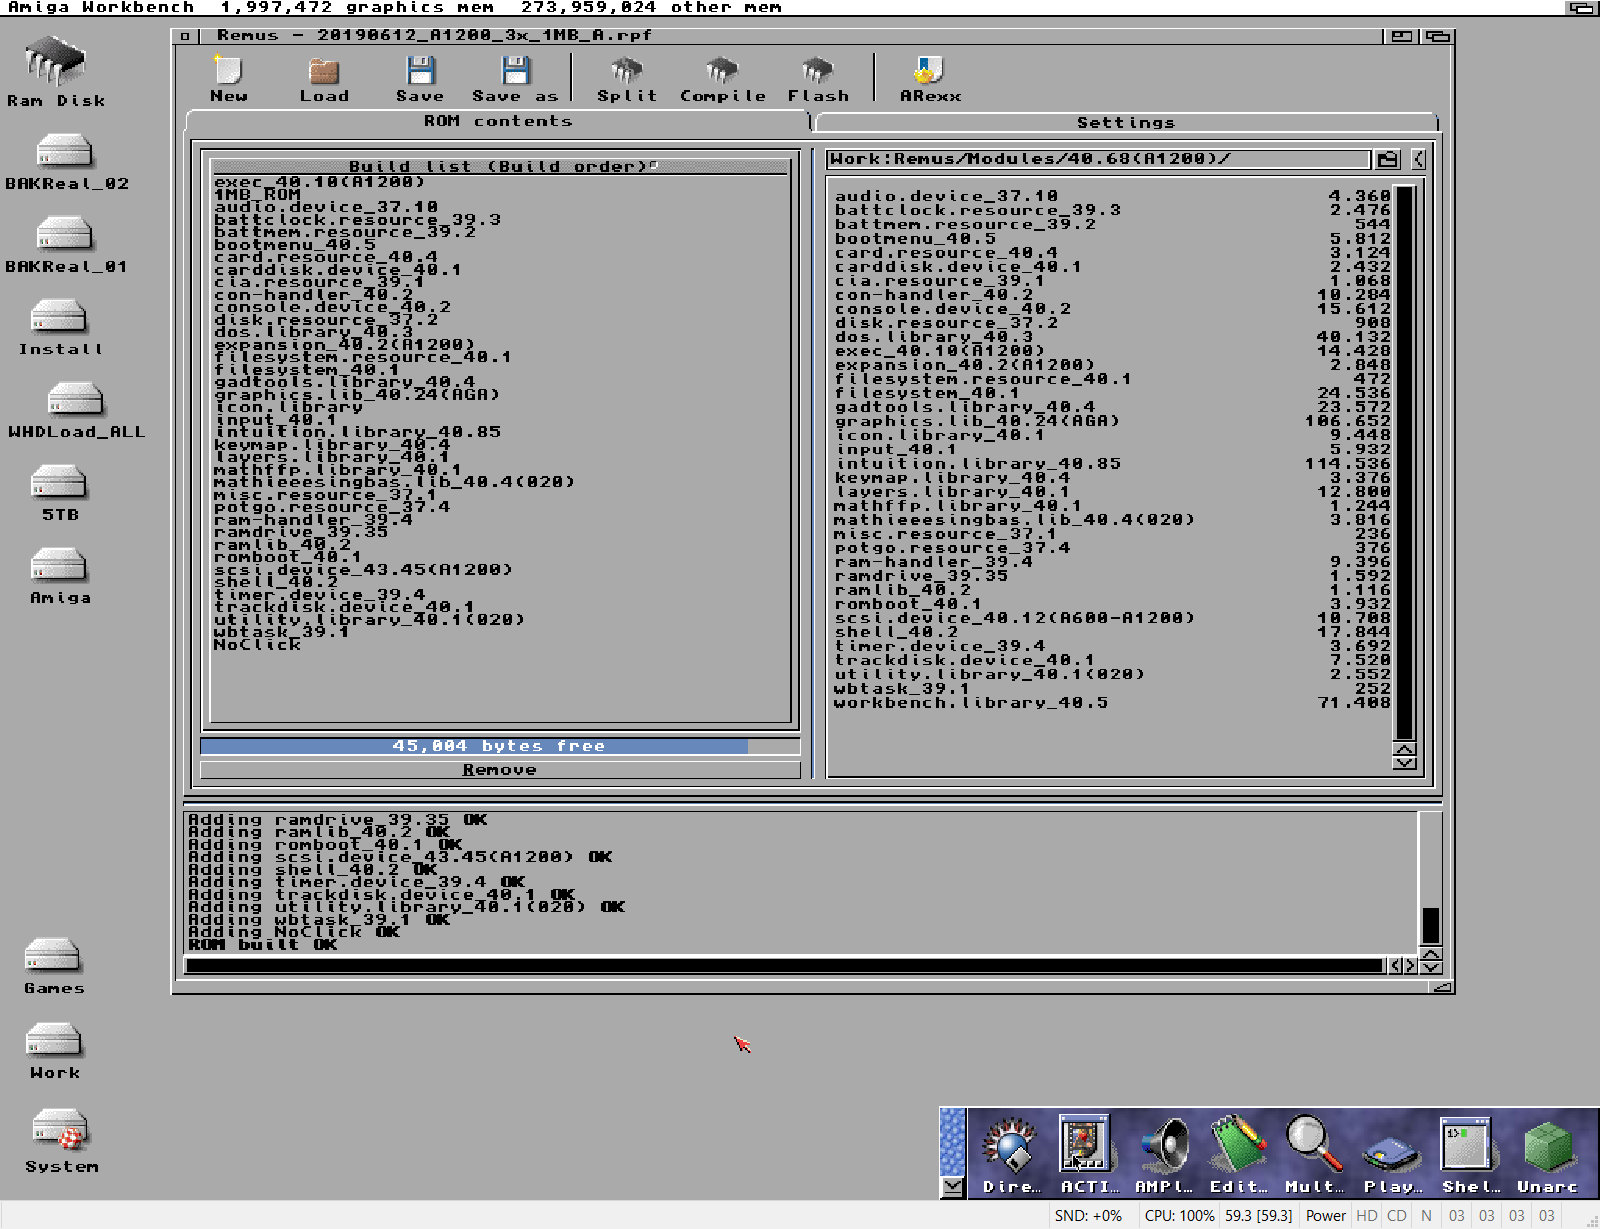The width and height of the screenshot is (1600, 1229).
Task: Click the Save as floppy icon
Action: click(x=515, y=71)
